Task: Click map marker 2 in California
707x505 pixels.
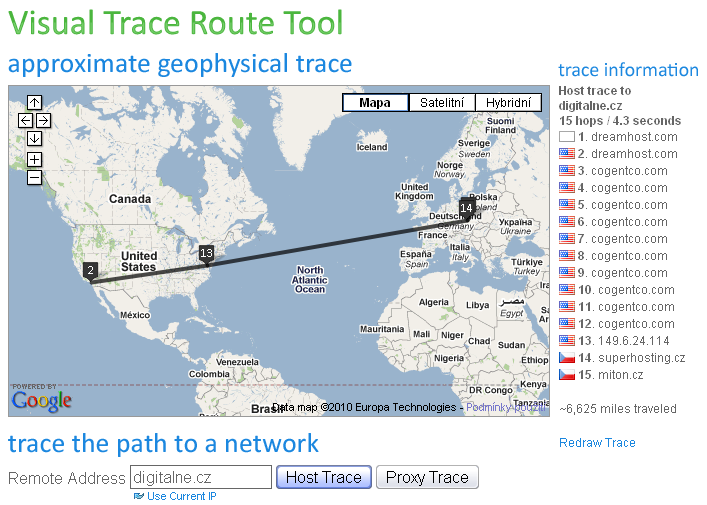Action: tap(91, 272)
